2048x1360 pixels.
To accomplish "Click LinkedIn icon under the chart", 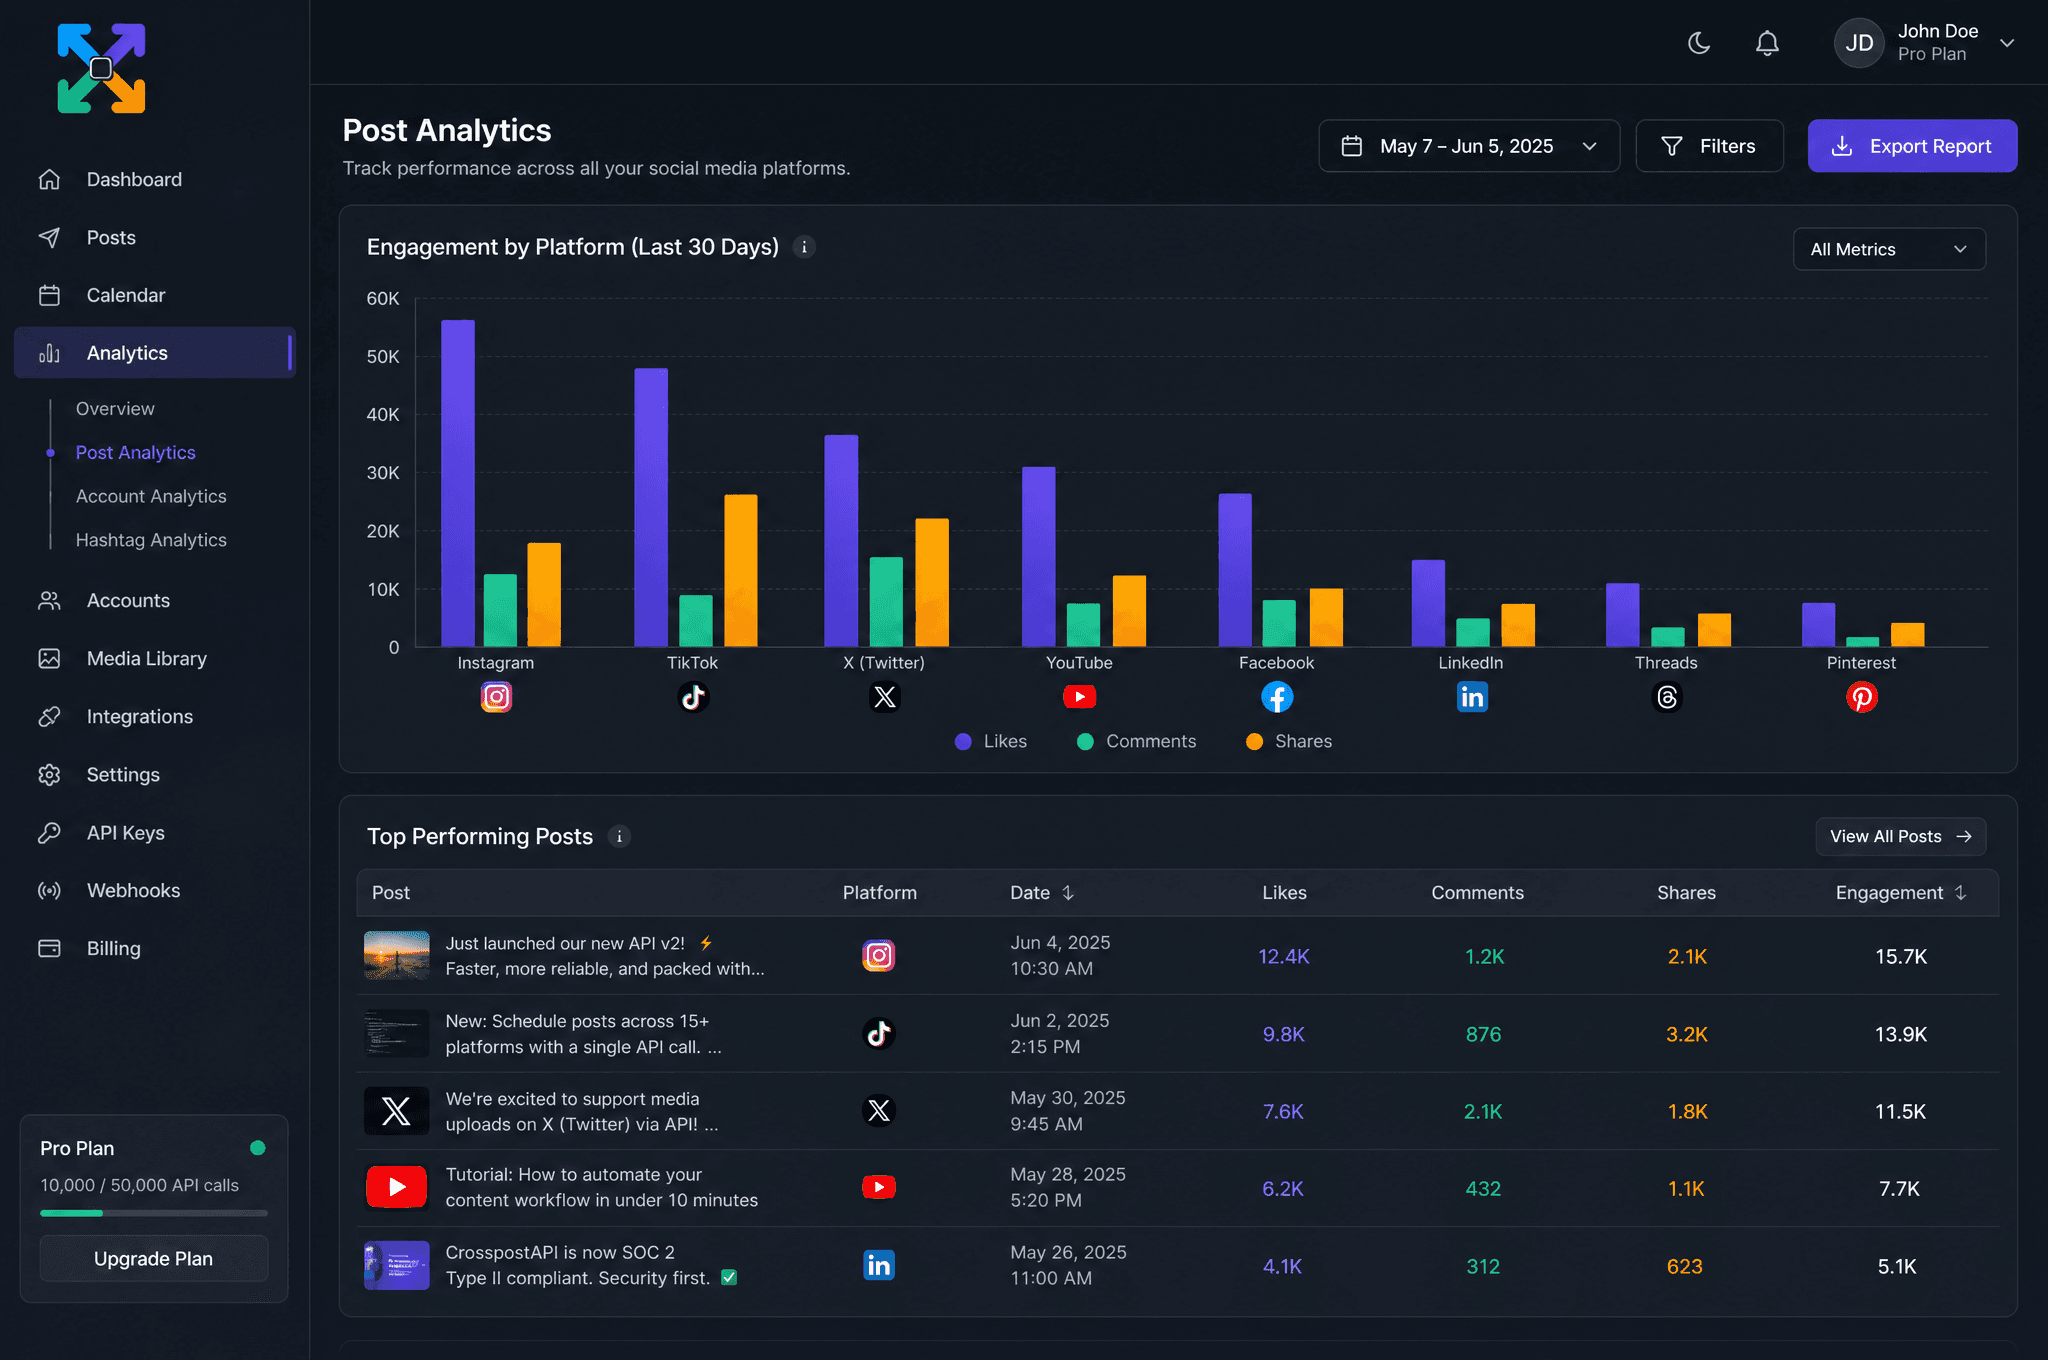I will [1472, 697].
